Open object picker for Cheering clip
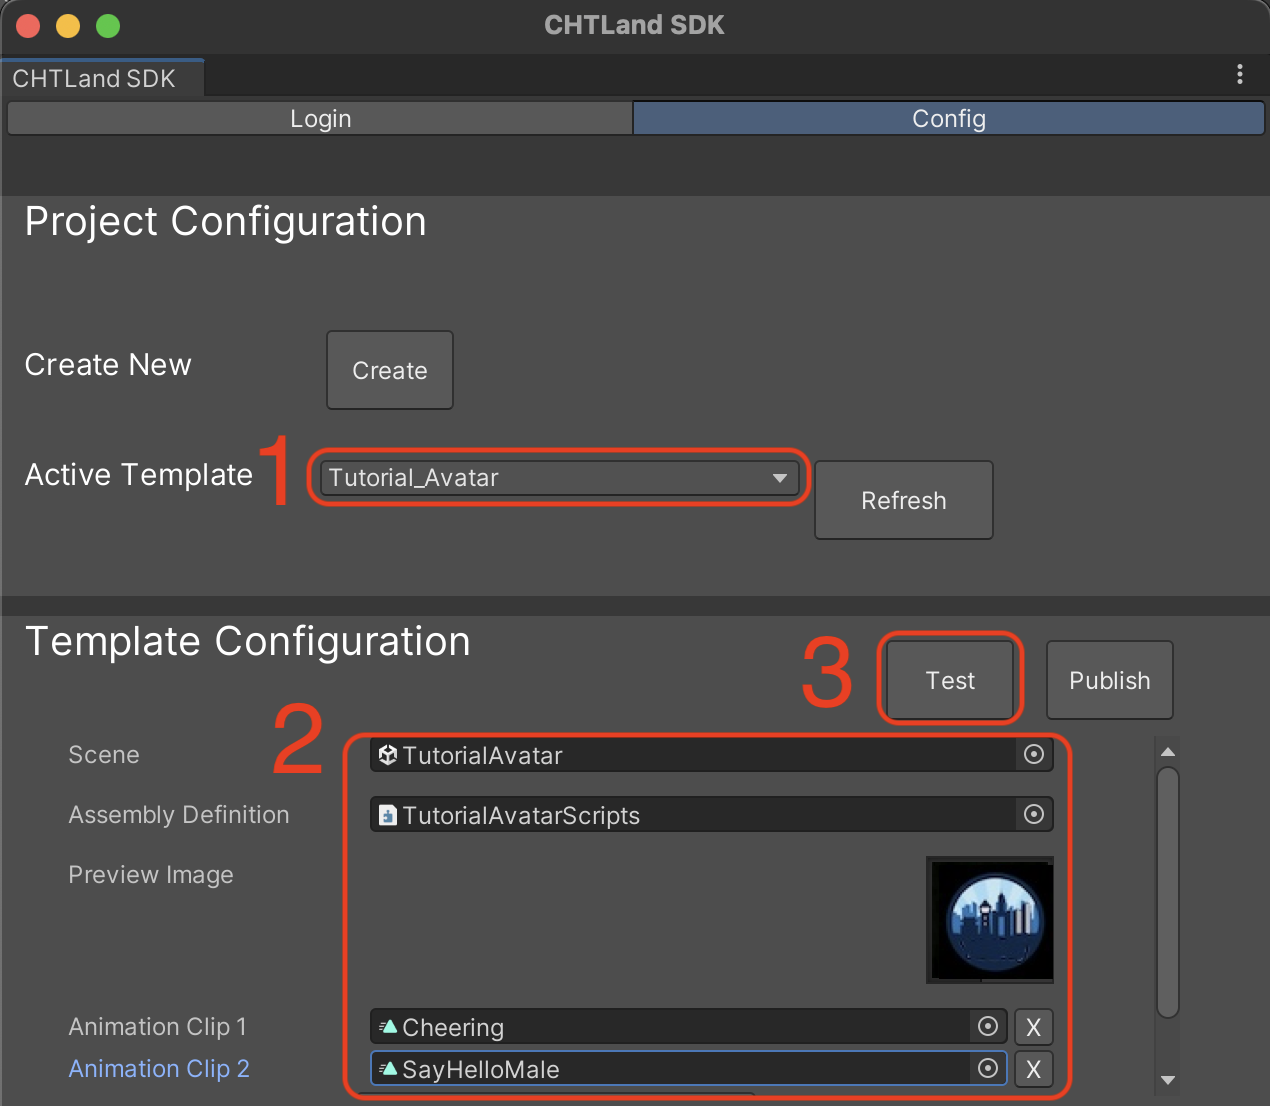The image size is (1270, 1106). click(988, 1027)
